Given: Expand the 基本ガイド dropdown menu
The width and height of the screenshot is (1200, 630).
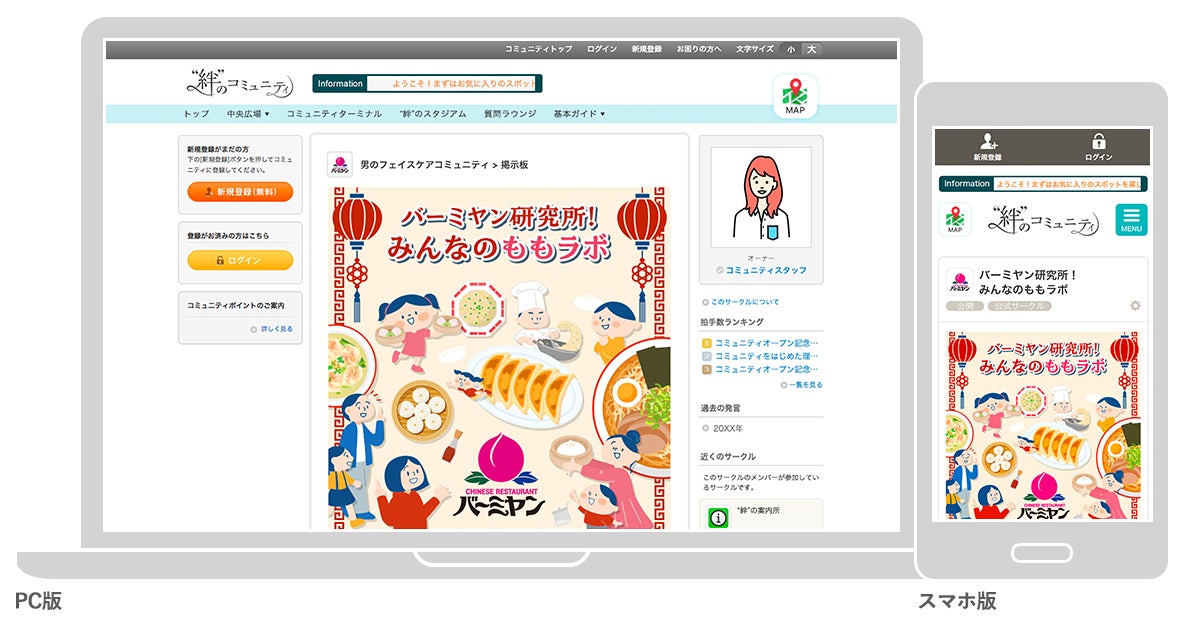Looking at the screenshot, I should pyautogui.click(x=579, y=114).
